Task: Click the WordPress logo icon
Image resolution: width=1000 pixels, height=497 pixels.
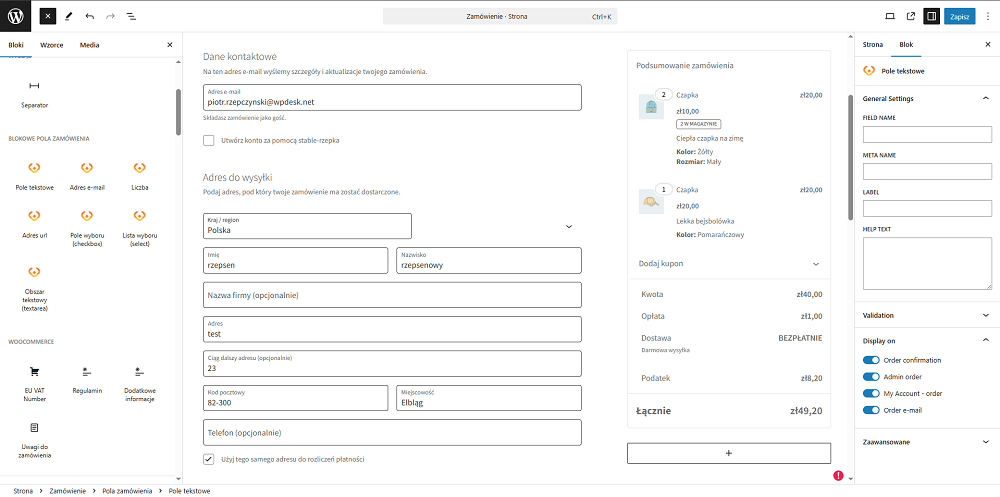Action: (x=16, y=16)
